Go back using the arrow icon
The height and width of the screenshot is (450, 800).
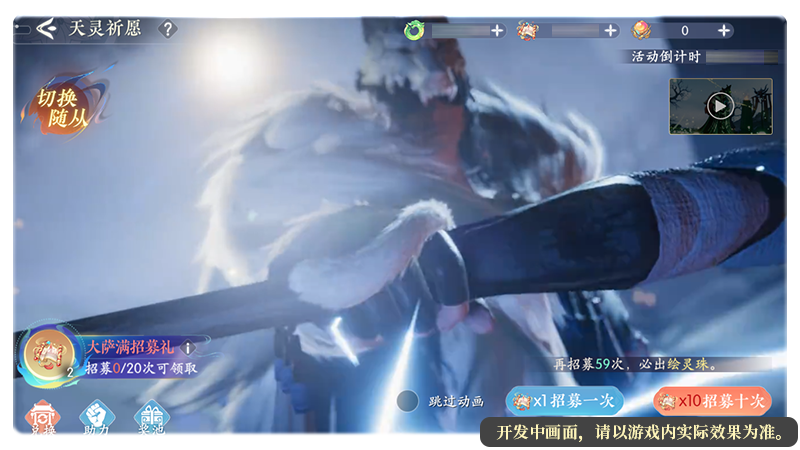[46, 29]
